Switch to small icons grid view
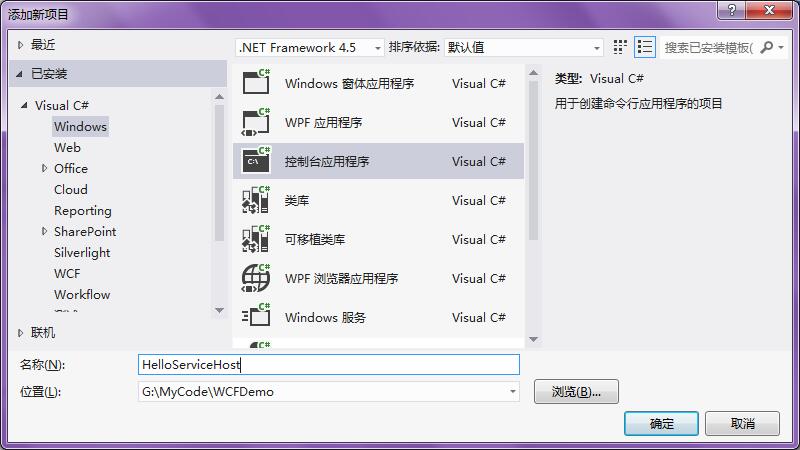The image size is (800, 450). [x=620, y=47]
